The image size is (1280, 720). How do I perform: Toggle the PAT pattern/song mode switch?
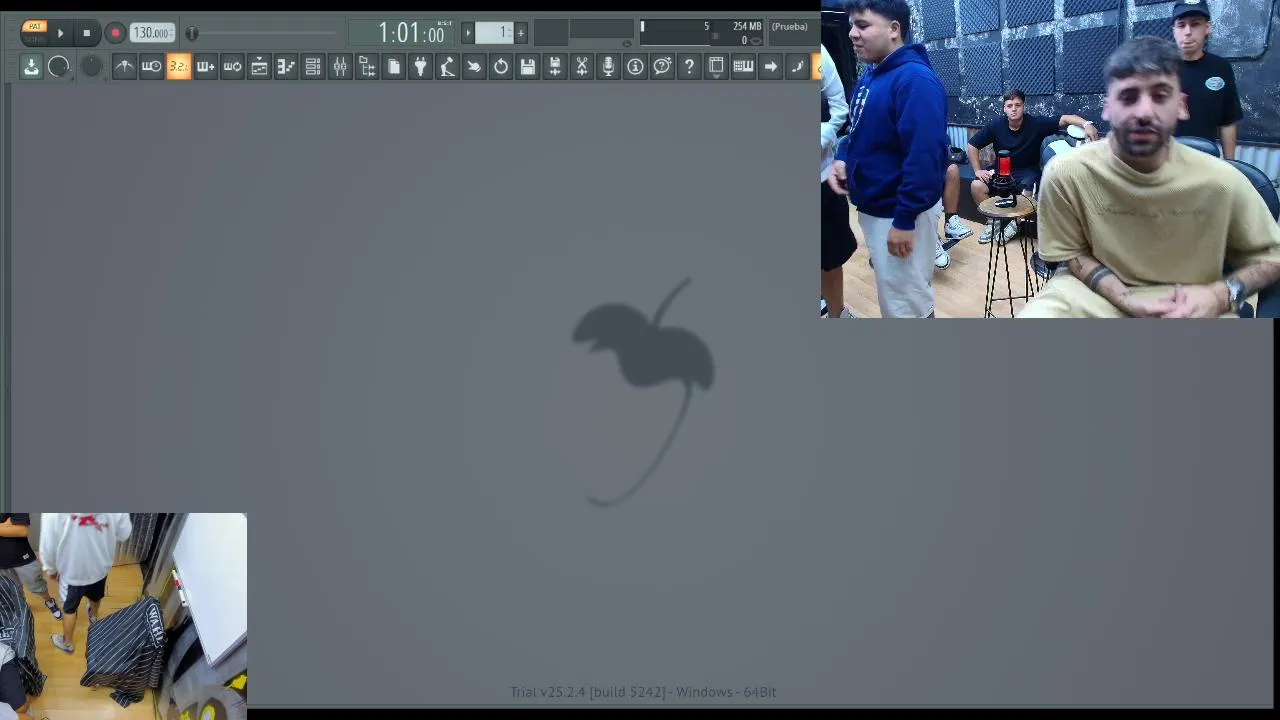tap(34, 32)
